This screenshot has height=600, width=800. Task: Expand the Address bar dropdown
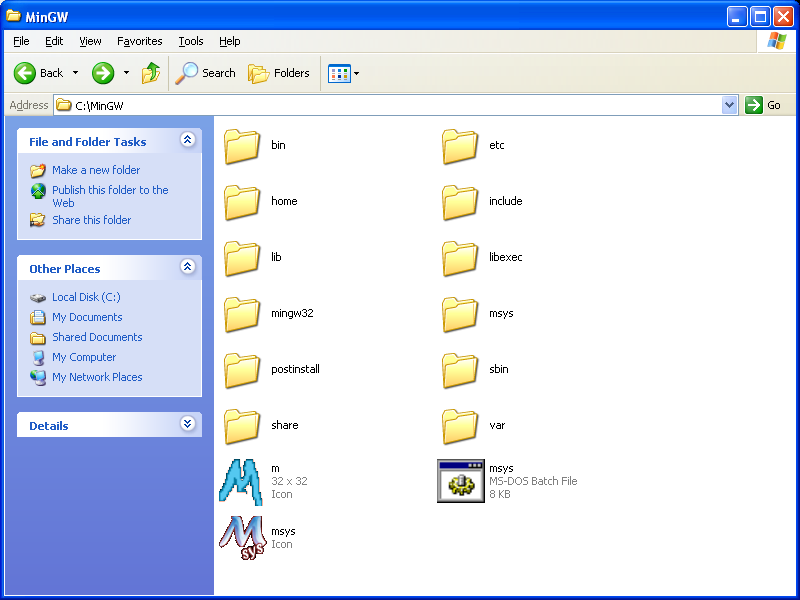point(730,105)
